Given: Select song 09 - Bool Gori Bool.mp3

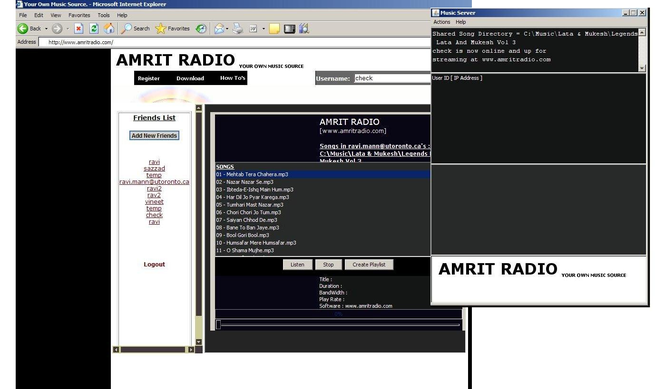Looking at the screenshot, I should tap(322, 235).
